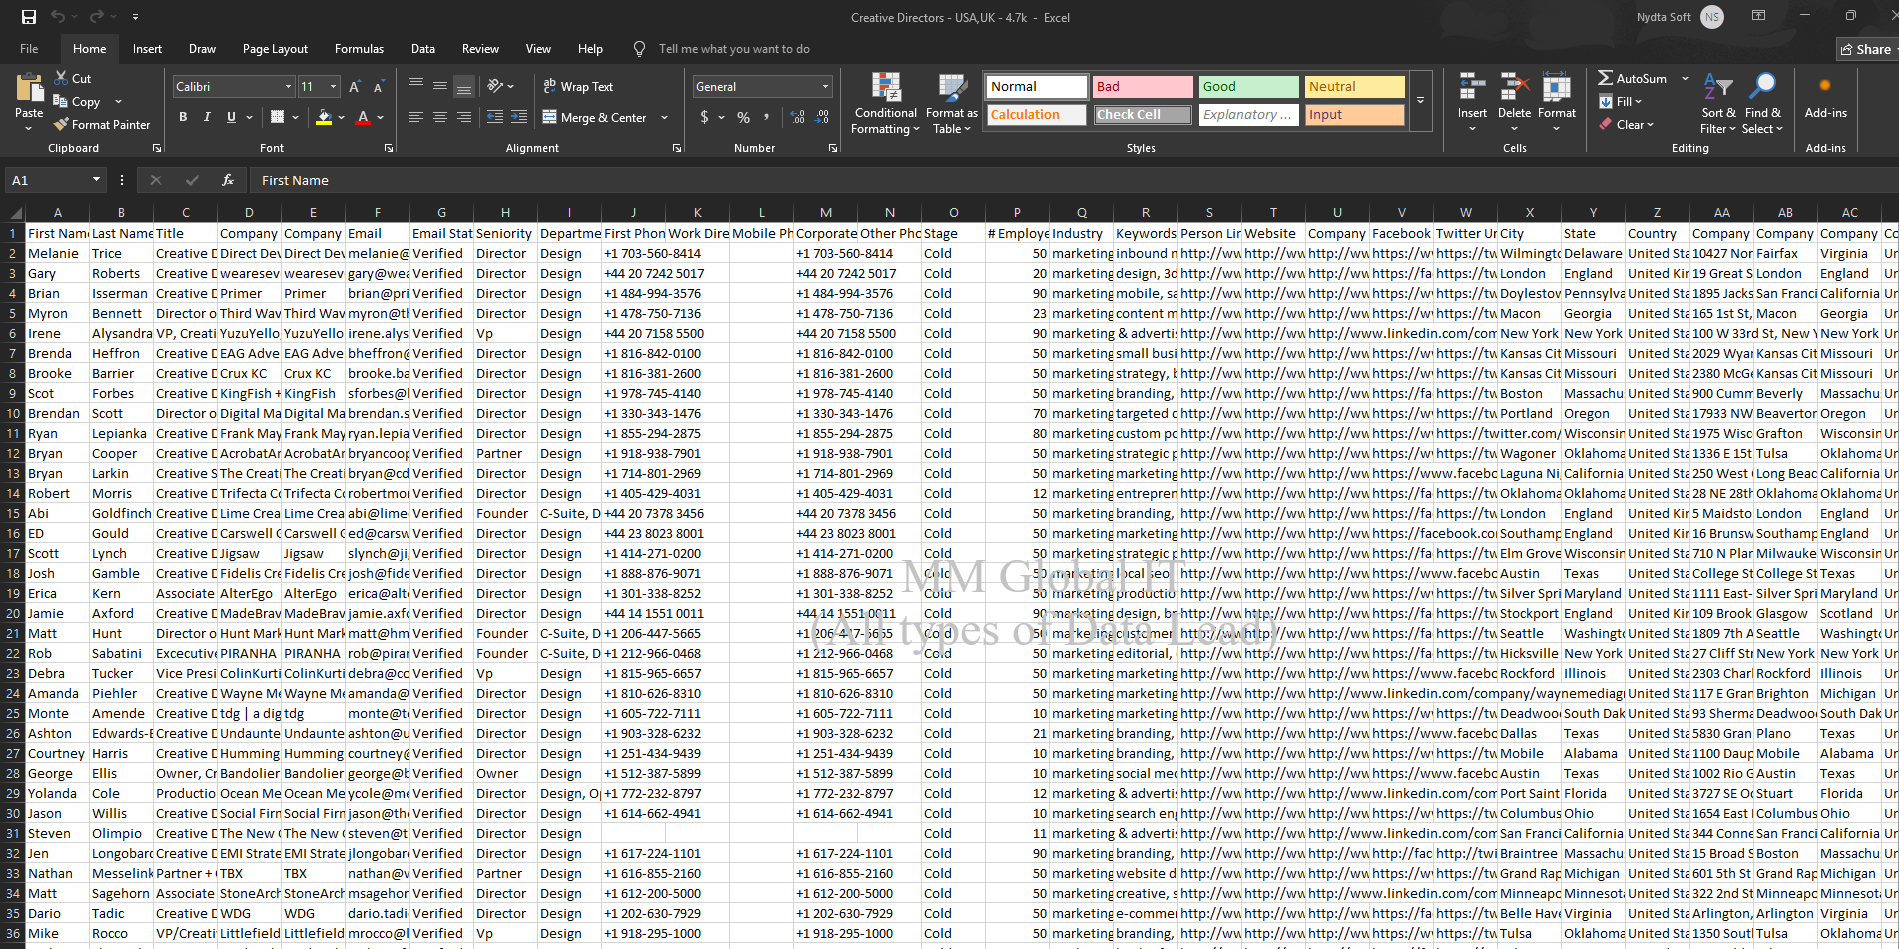Image resolution: width=1899 pixels, height=949 pixels.
Task: Click the Format cells icon
Action: point(1557,87)
